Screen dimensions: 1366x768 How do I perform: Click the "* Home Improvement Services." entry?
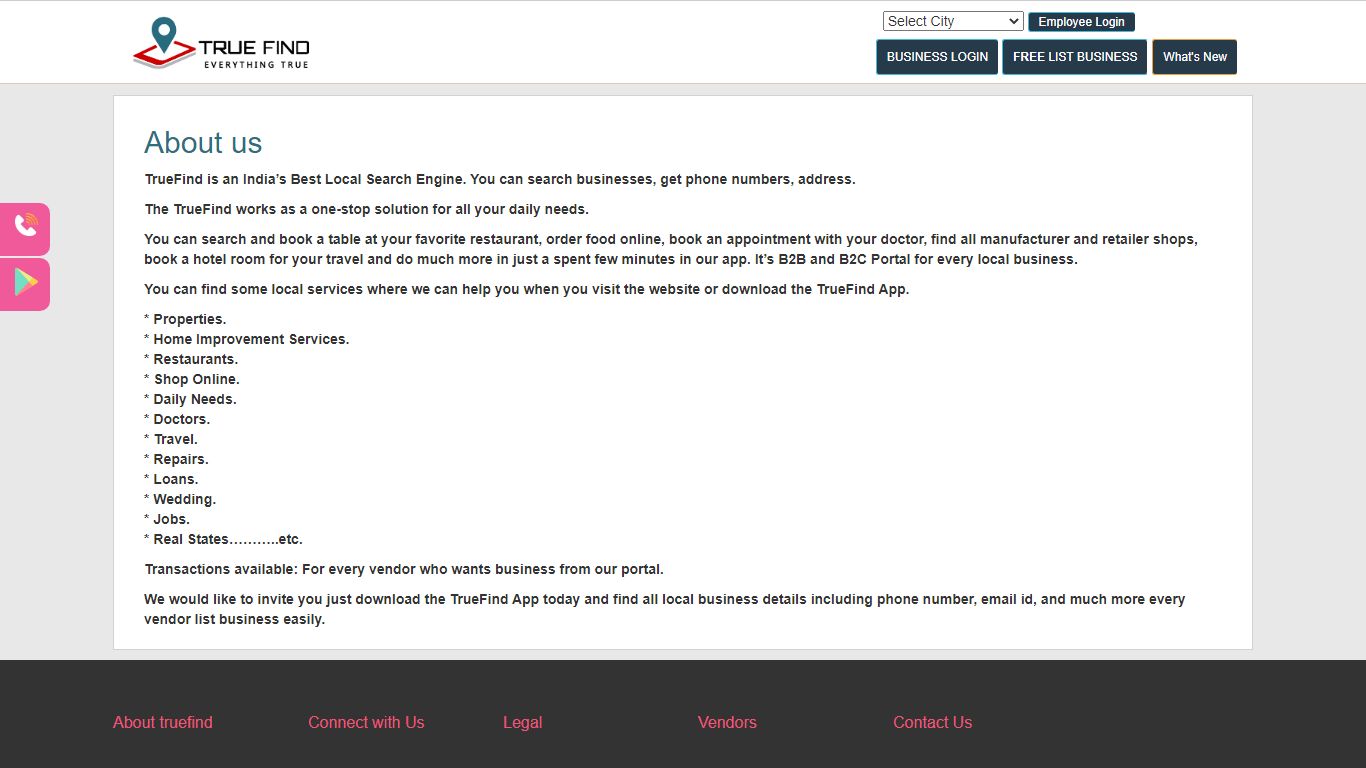point(247,339)
